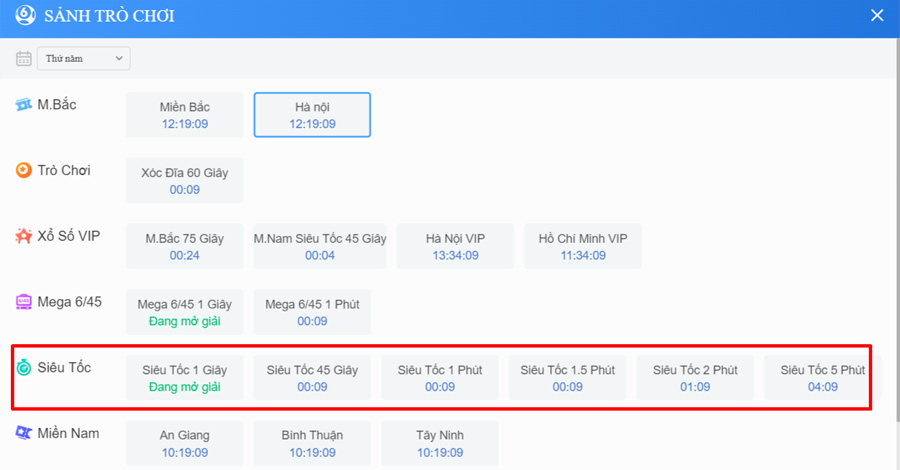Close the Sảnh Trò Chơi dialog
The image size is (900, 470).
pyautogui.click(x=877, y=16)
